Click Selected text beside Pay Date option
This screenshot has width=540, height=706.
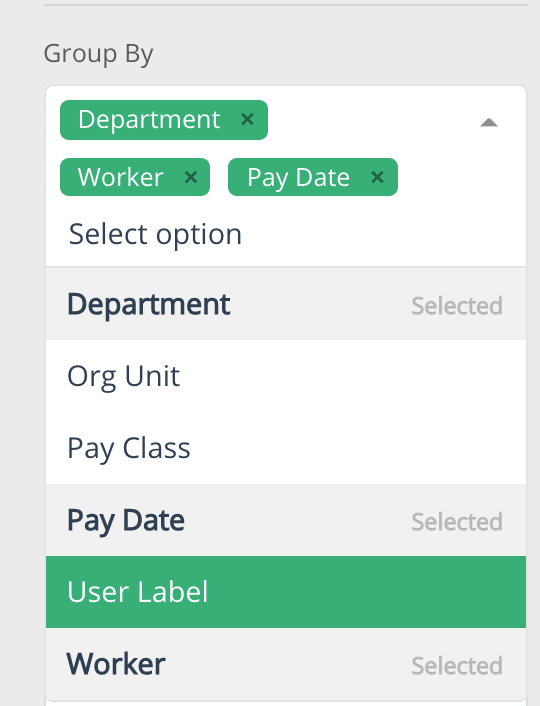tap(457, 522)
